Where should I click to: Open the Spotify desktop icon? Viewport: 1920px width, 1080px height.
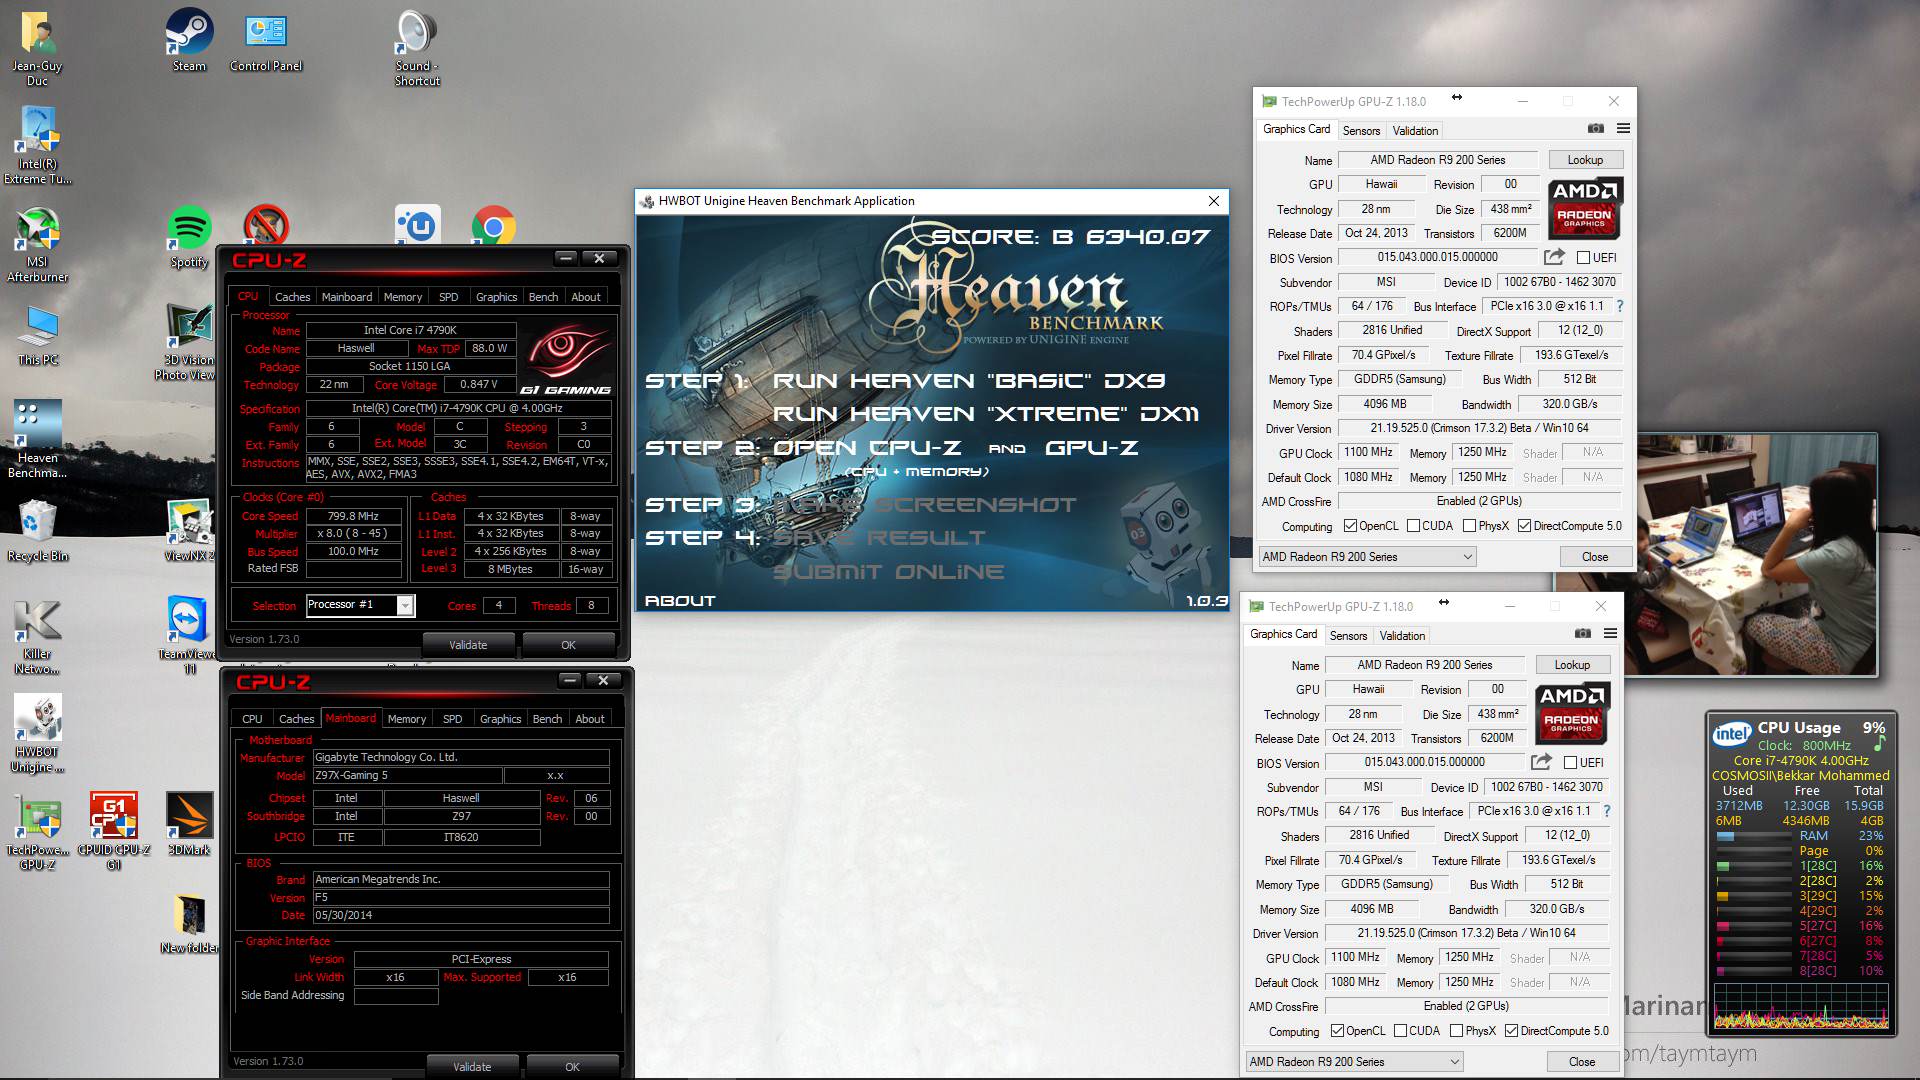[x=189, y=236]
